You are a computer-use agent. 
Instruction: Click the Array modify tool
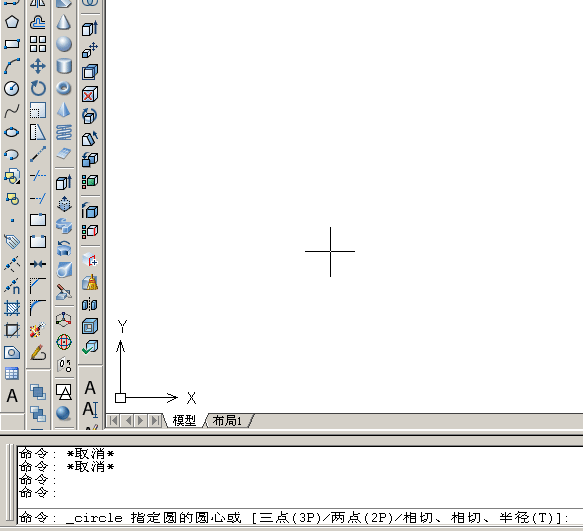[38, 44]
